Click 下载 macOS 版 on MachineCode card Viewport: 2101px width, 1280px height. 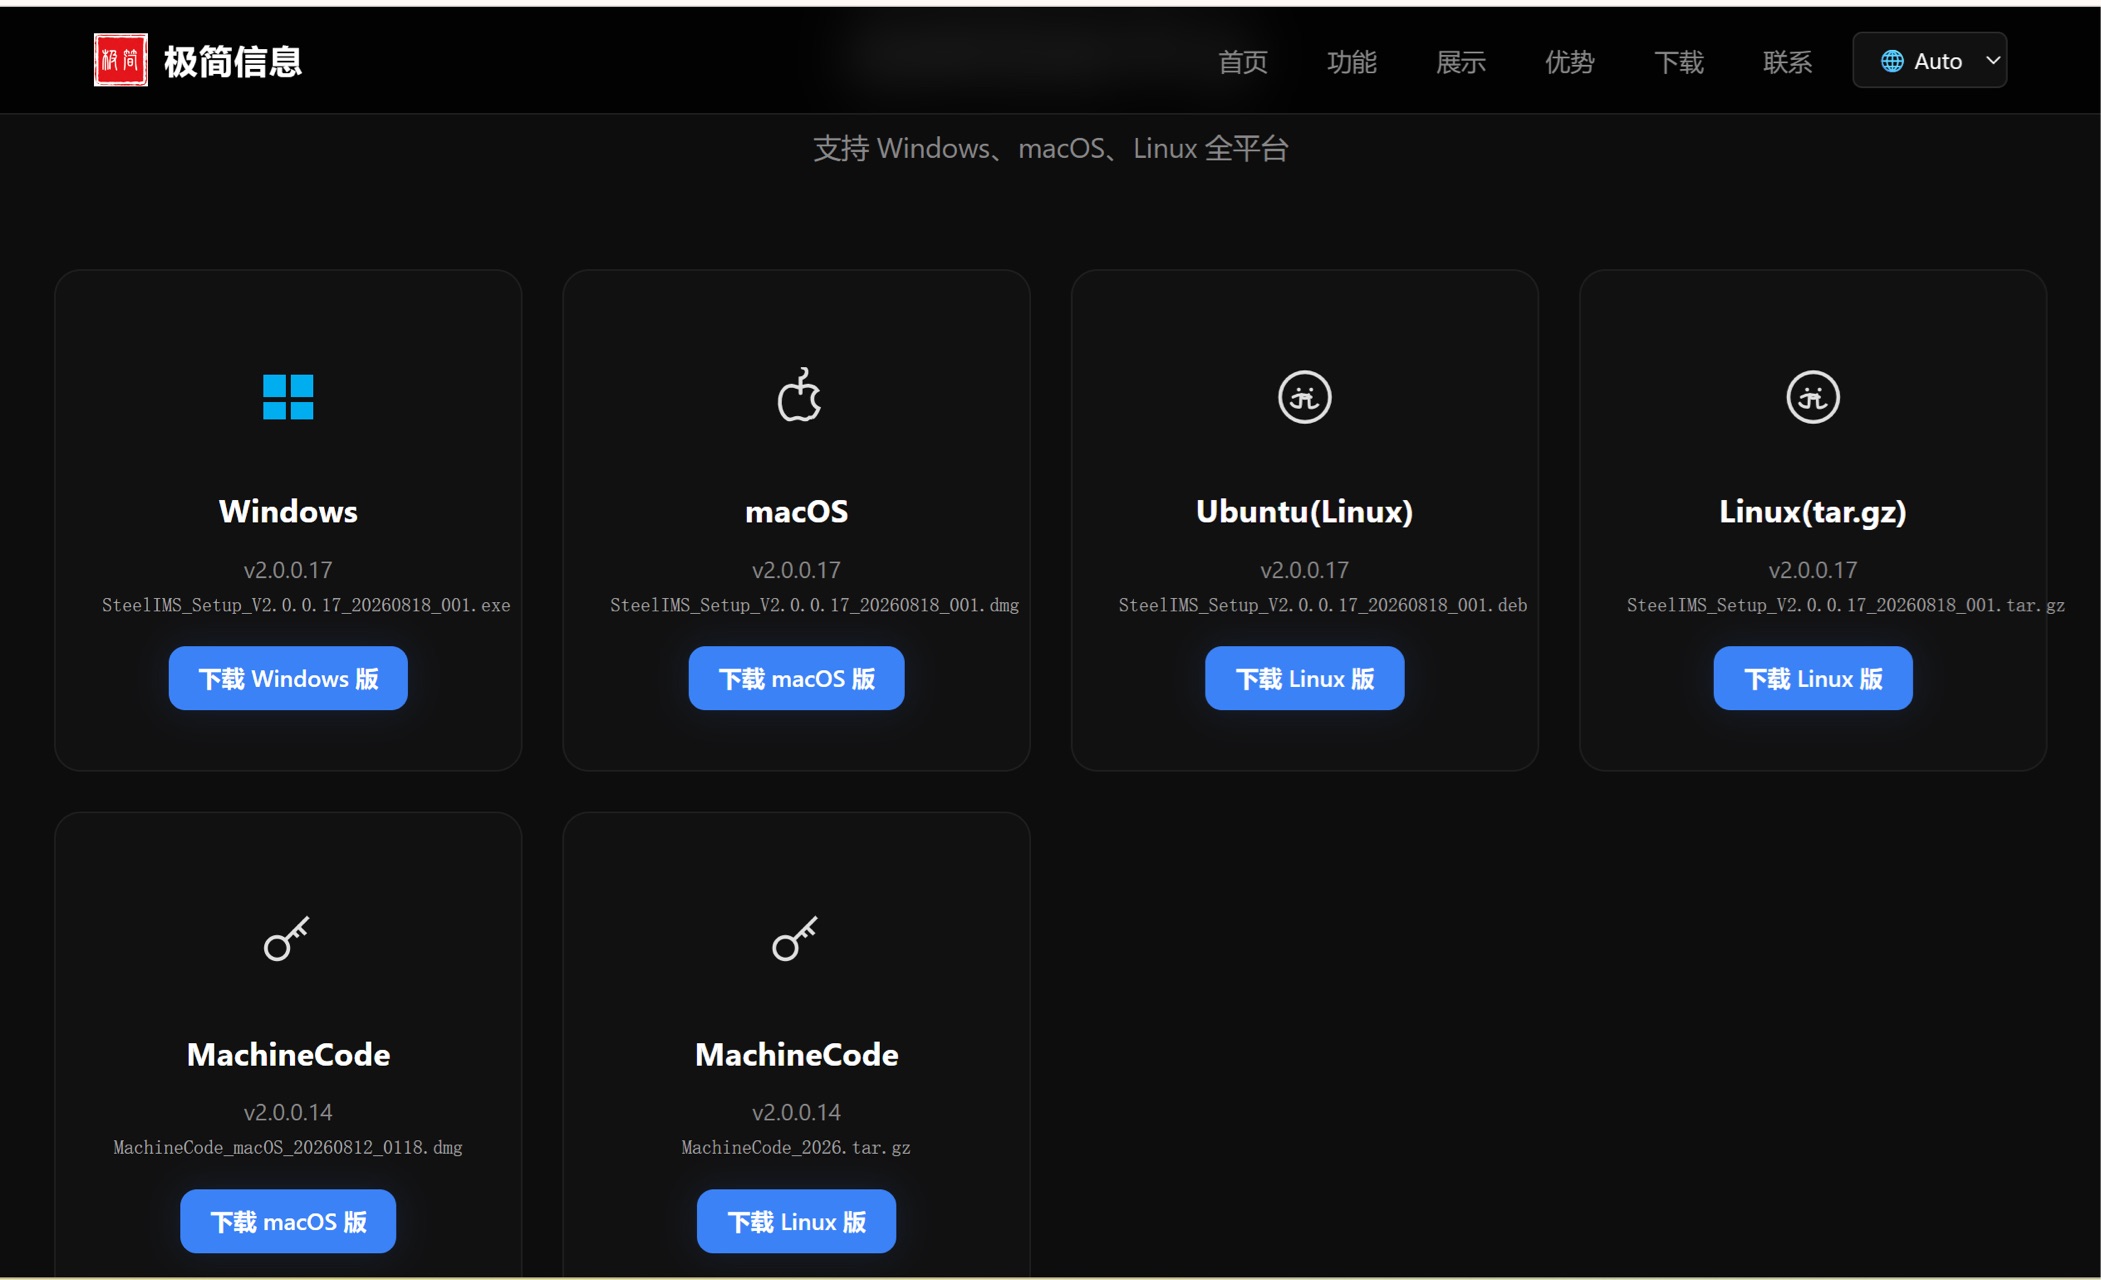coord(288,1221)
